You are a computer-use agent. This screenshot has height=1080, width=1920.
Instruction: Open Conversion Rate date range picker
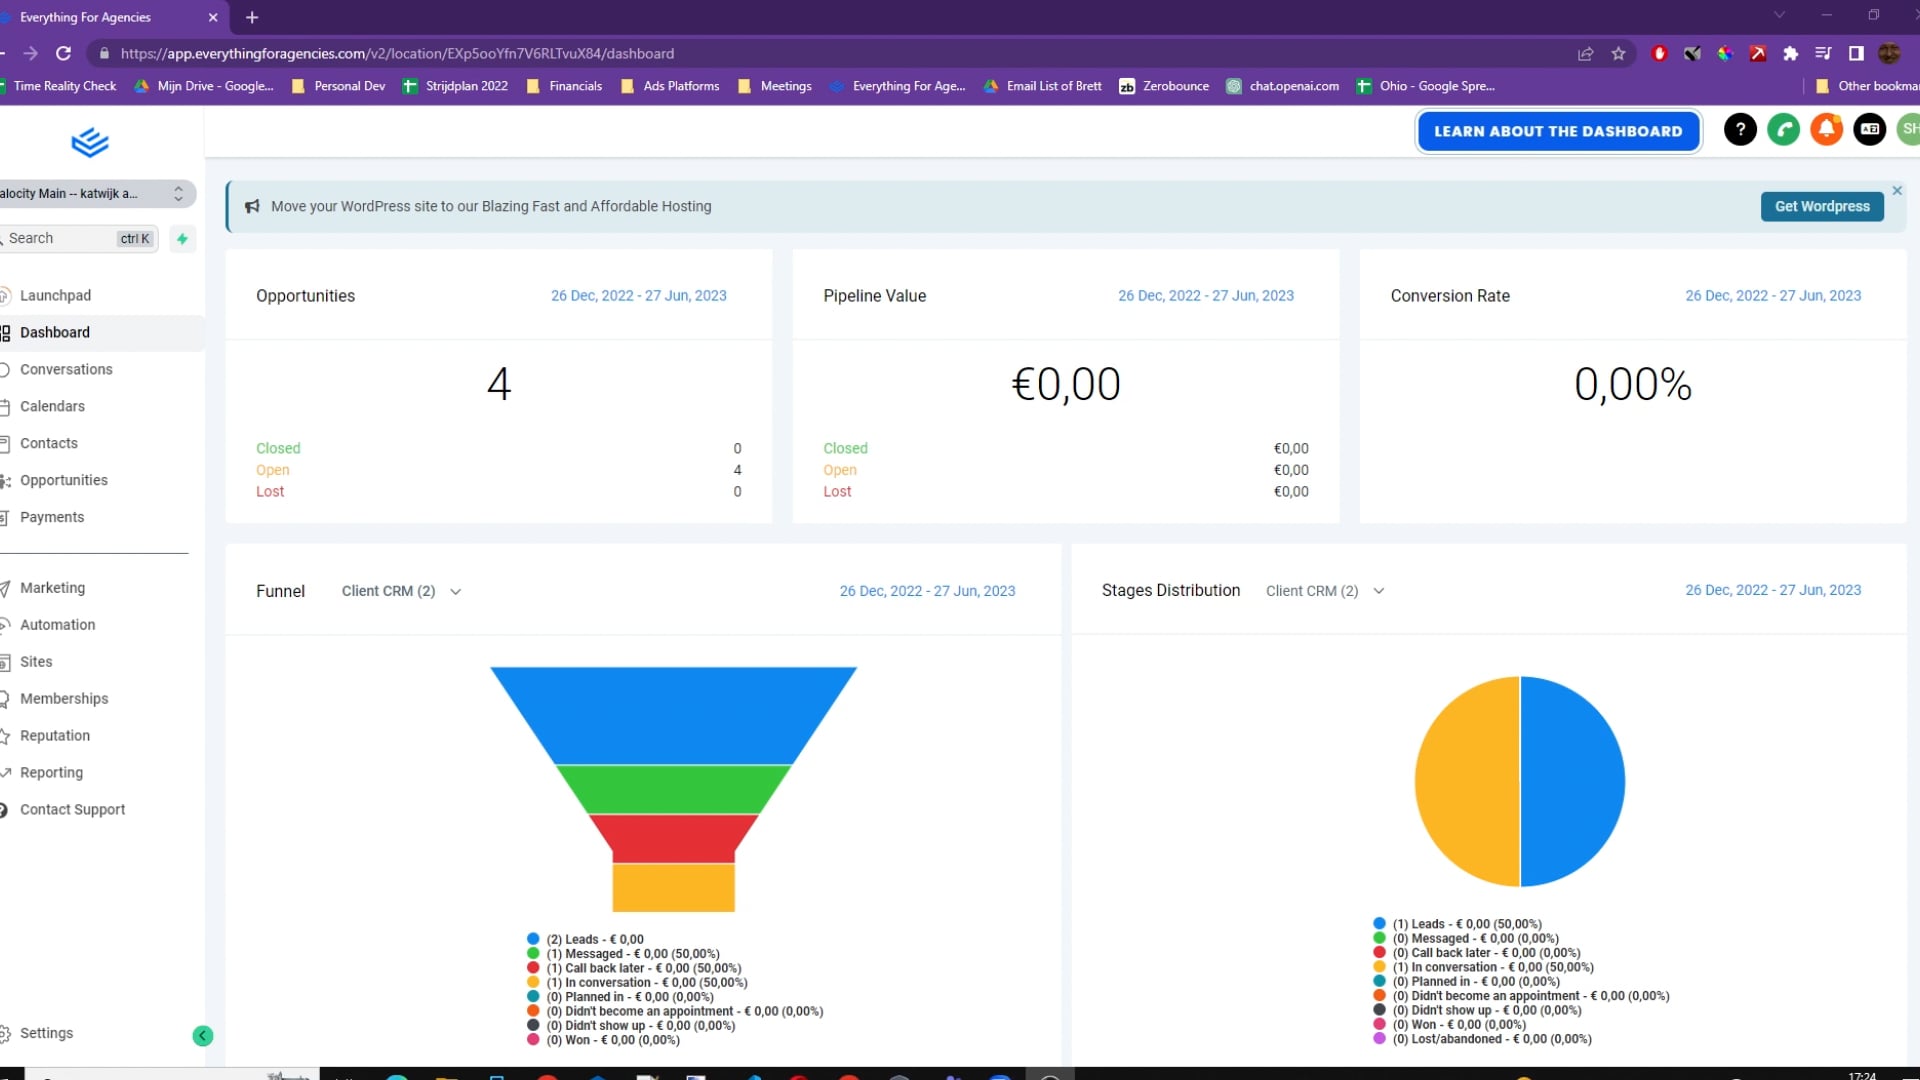coord(1772,296)
